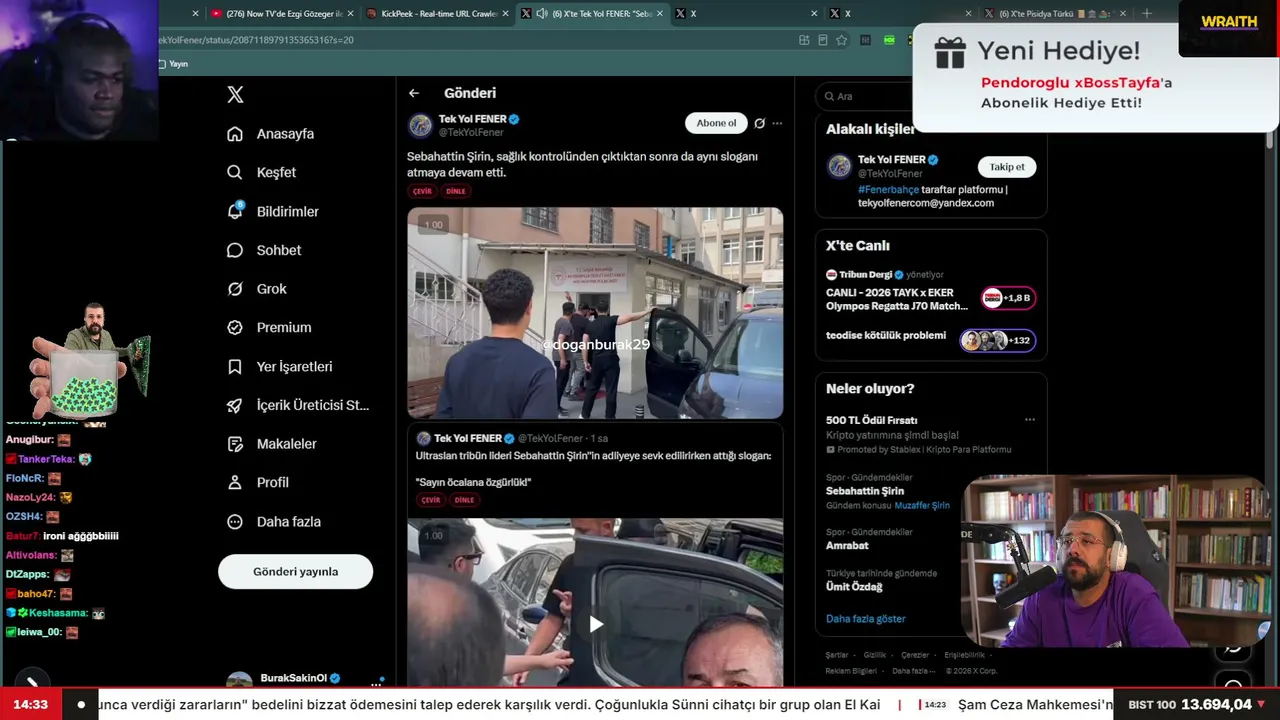
Task: Click the Şartlar footer link
Action: click(837, 655)
